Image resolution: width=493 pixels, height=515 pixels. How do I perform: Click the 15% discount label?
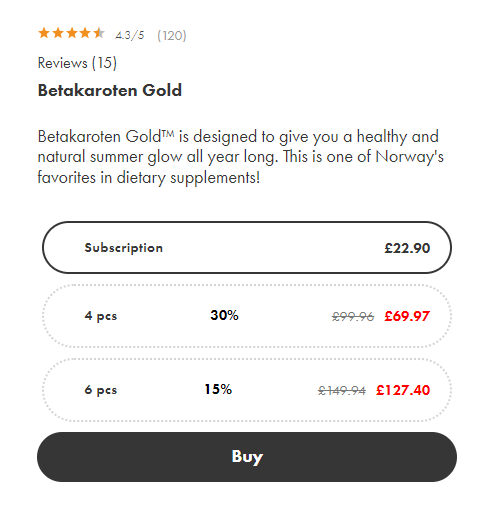[x=218, y=389]
